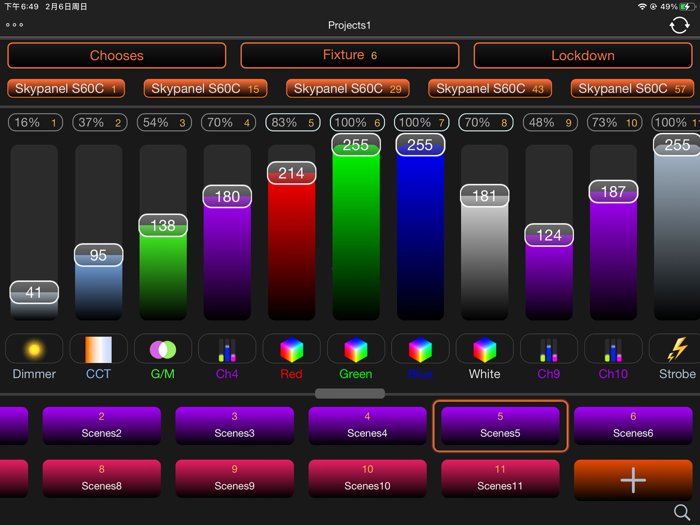Image resolution: width=700 pixels, height=525 pixels.
Task: Tap the G/M overlapping circles icon
Action: [163, 350]
